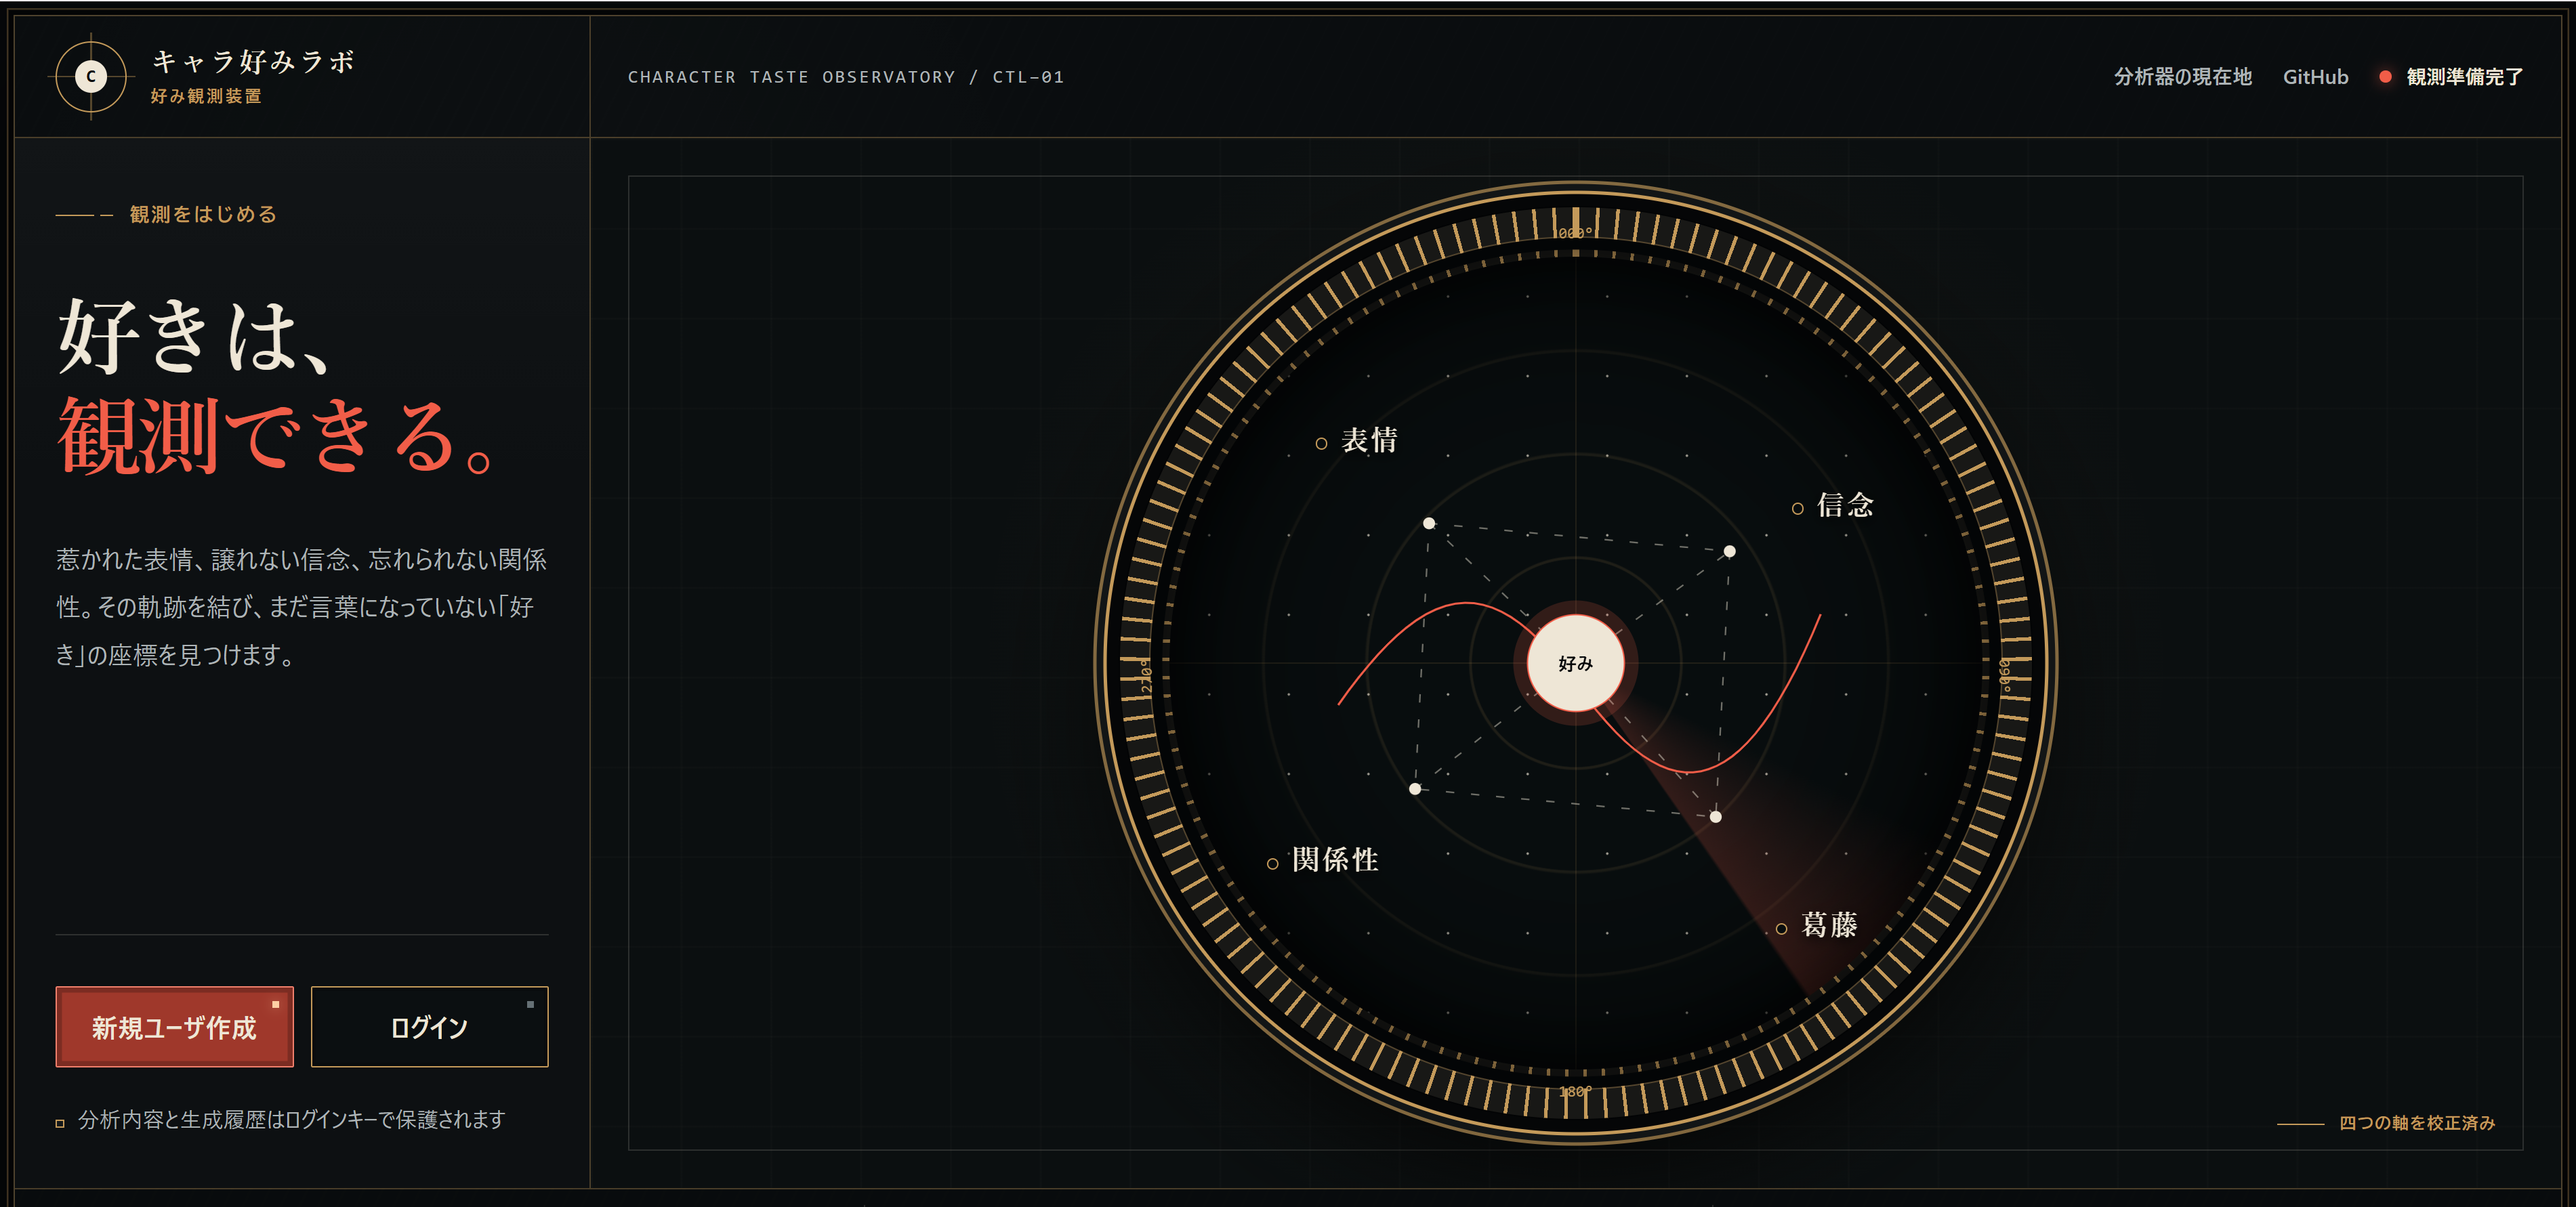Click the 000° tick at the dial top

click(x=1575, y=232)
